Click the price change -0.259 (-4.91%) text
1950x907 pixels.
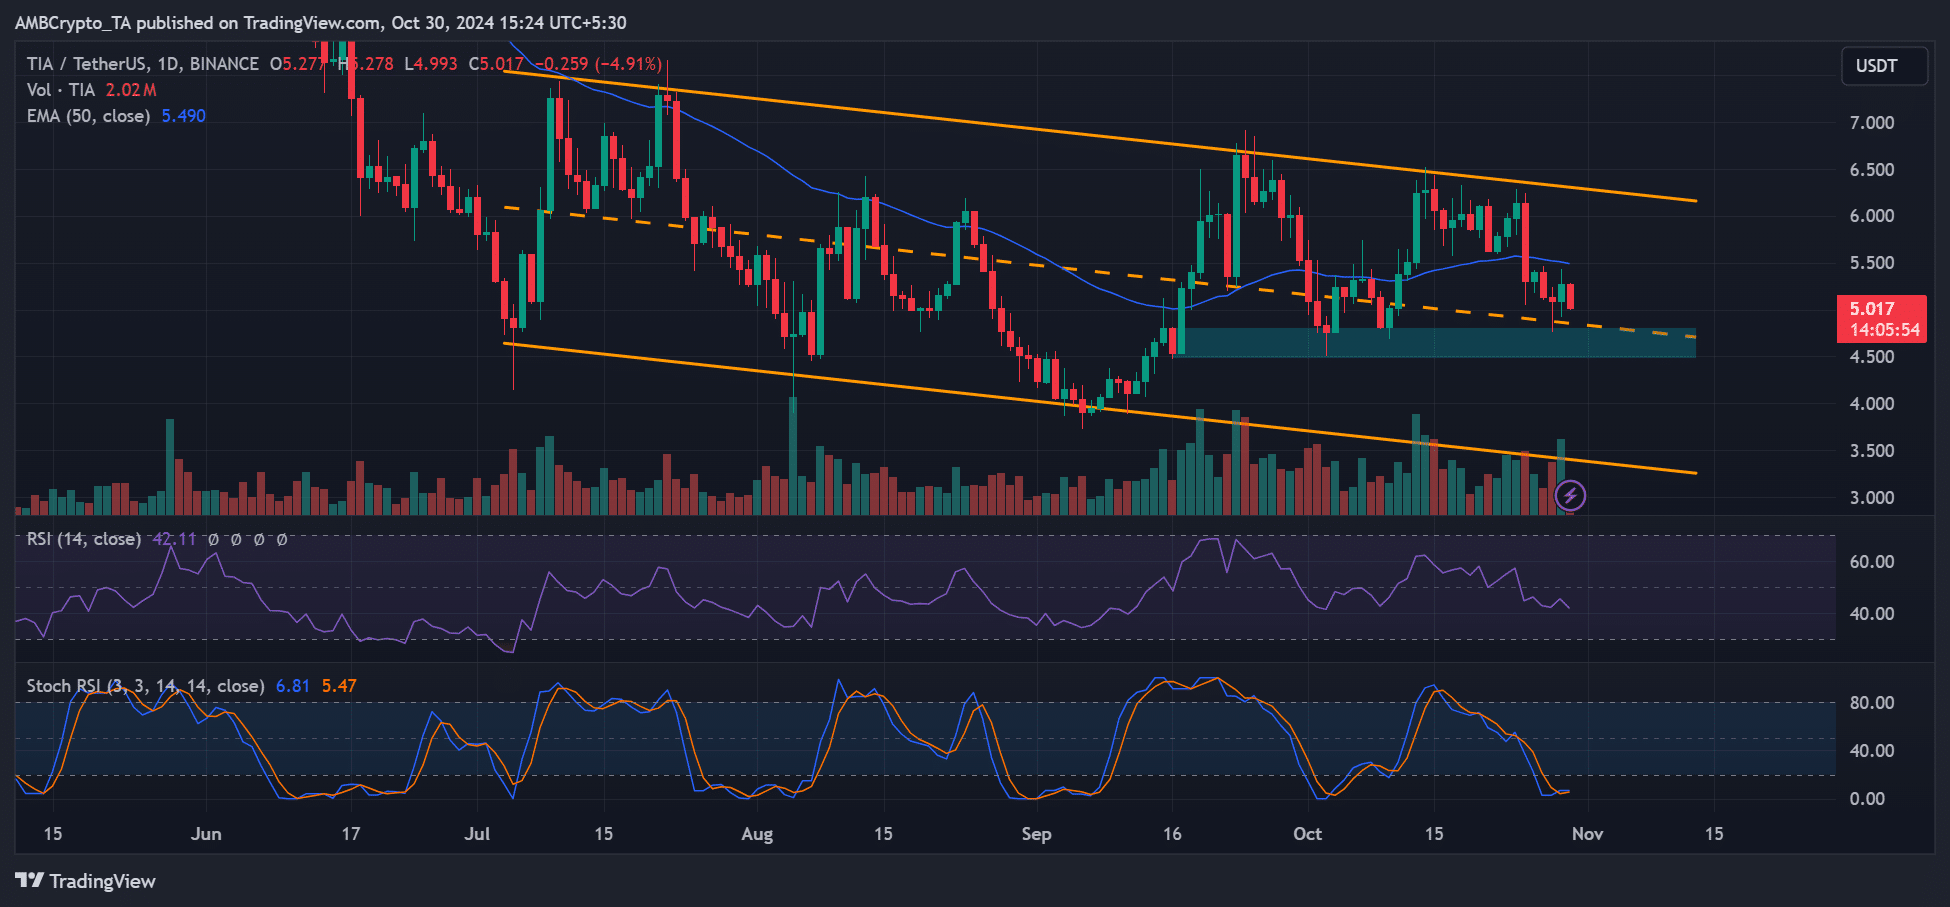tap(599, 64)
